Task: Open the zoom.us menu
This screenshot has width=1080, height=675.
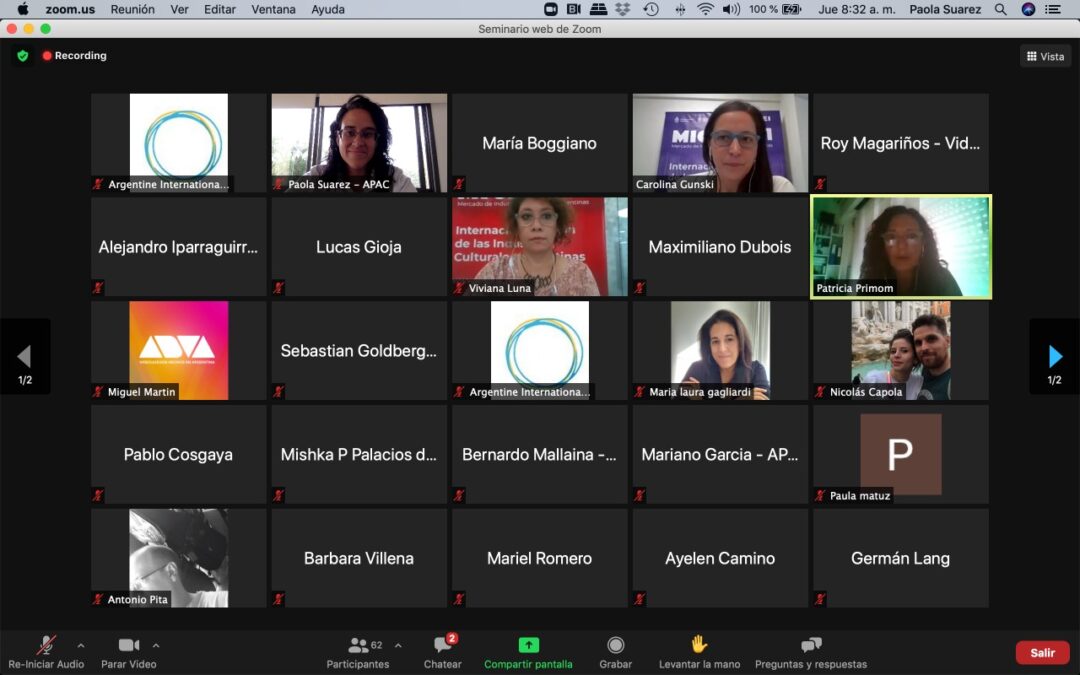Action: (x=70, y=10)
